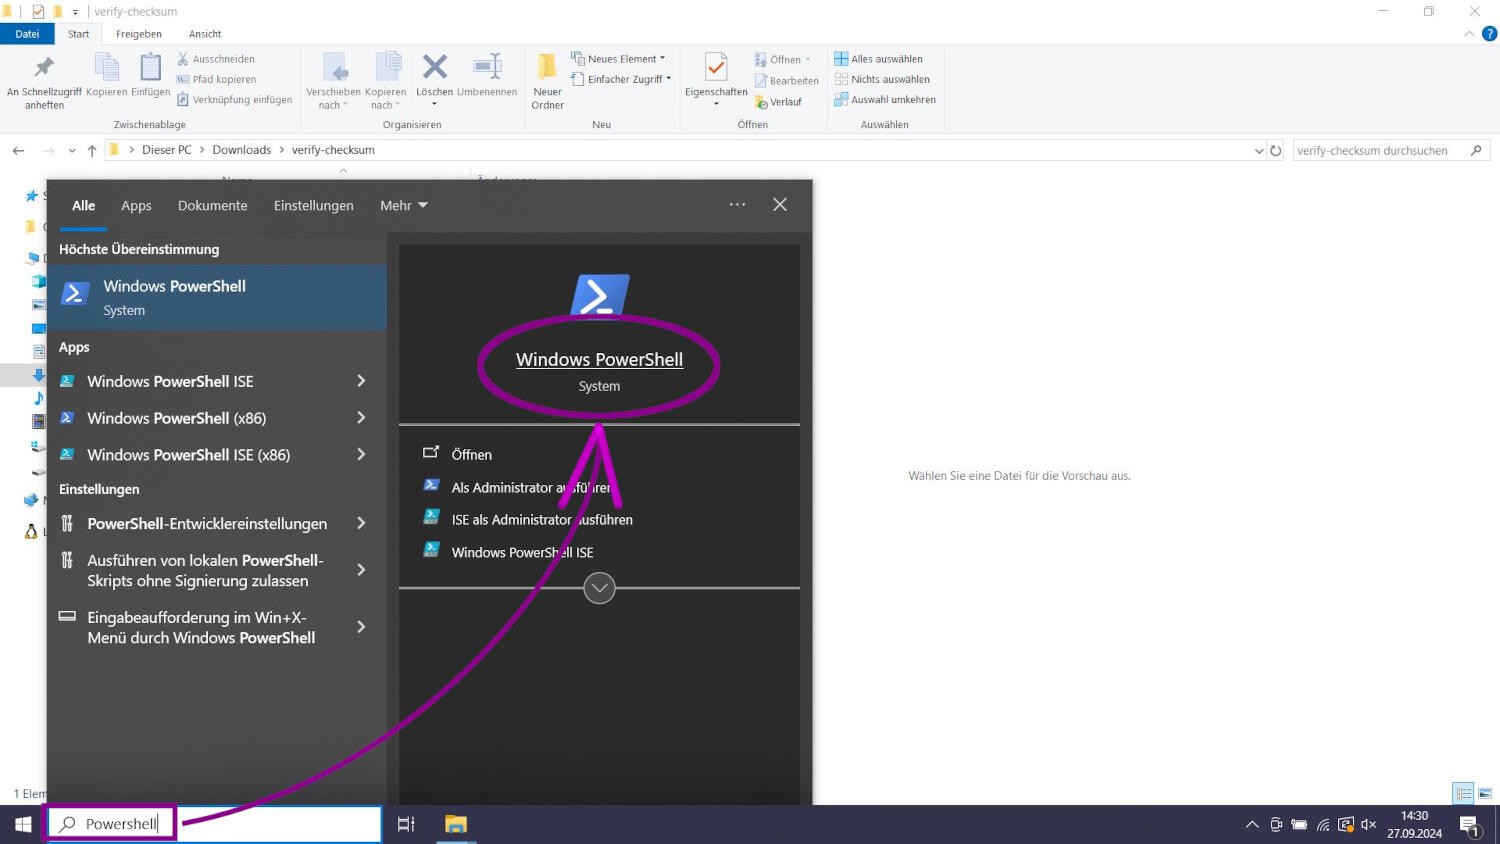The width and height of the screenshot is (1500, 844).
Task: Open the address bar history dropdown
Action: [x=1258, y=150]
